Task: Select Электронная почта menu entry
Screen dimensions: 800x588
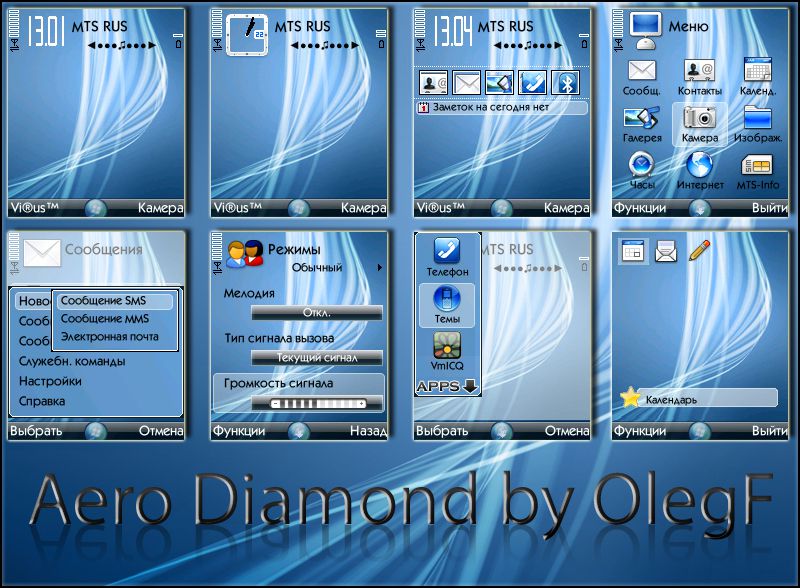Action: [109, 337]
